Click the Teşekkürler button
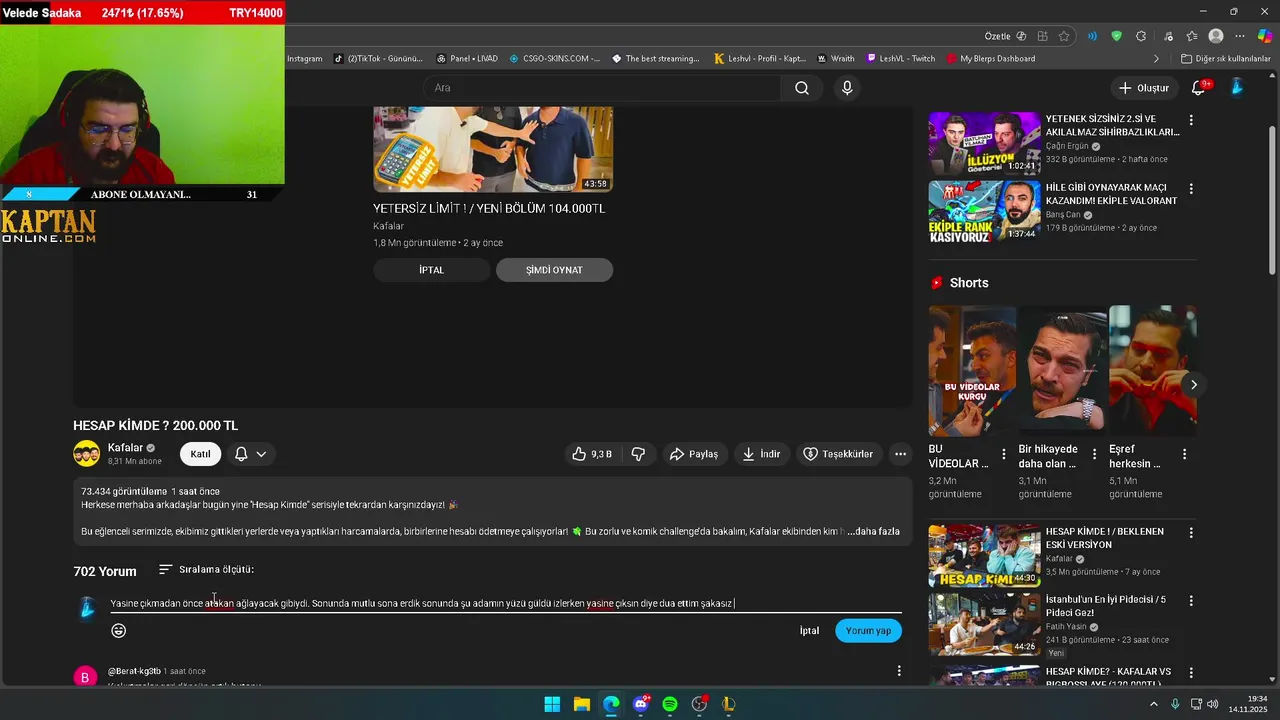 click(x=838, y=454)
